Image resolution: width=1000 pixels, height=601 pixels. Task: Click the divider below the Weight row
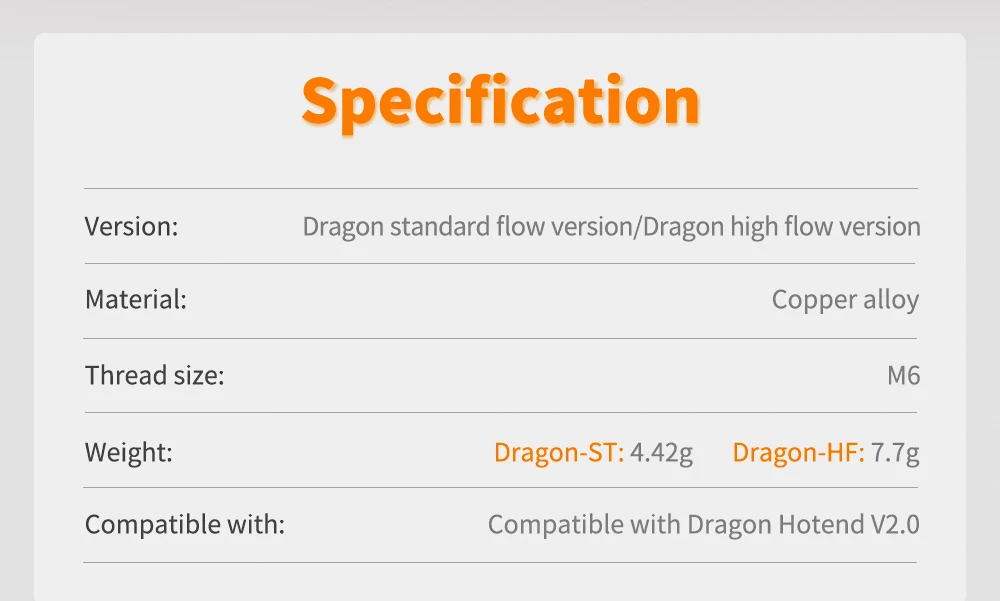[500, 487]
